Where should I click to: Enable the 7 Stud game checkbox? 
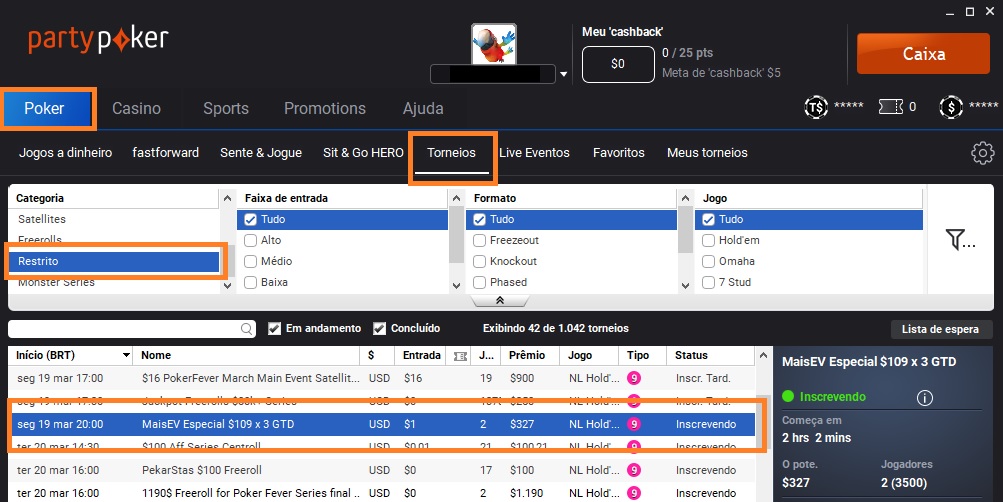pos(708,282)
